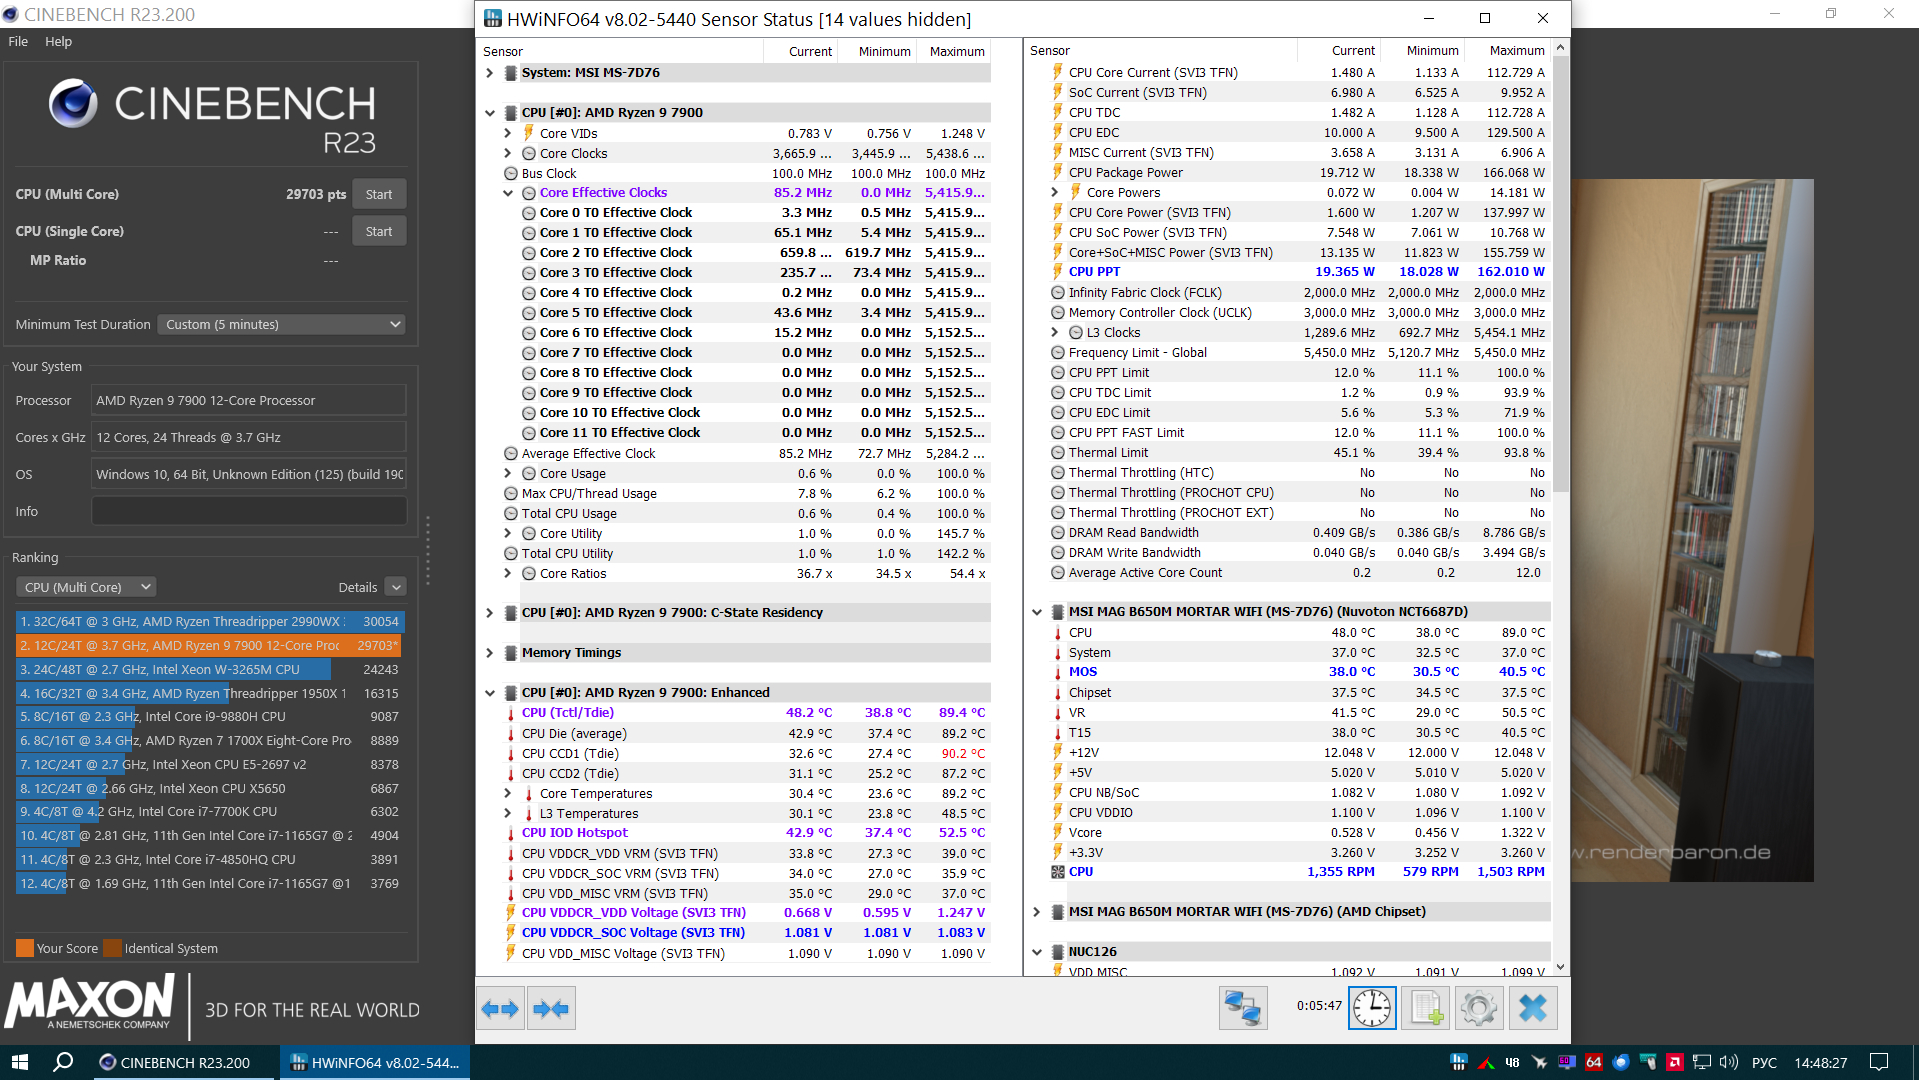The image size is (1919, 1080).
Task: Click the monitor tray icon showing 60
Action: coord(1566,1062)
